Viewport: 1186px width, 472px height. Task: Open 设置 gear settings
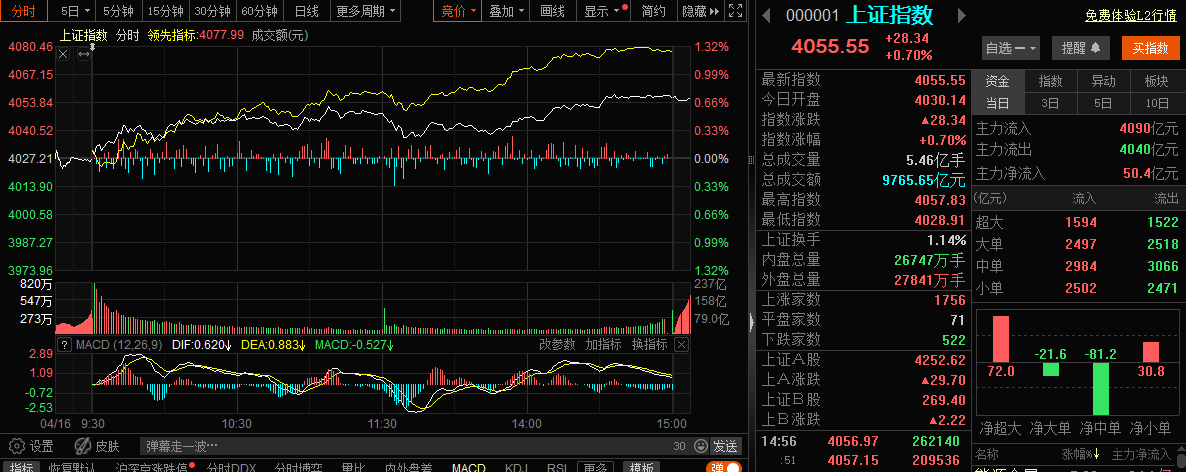[32, 446]
